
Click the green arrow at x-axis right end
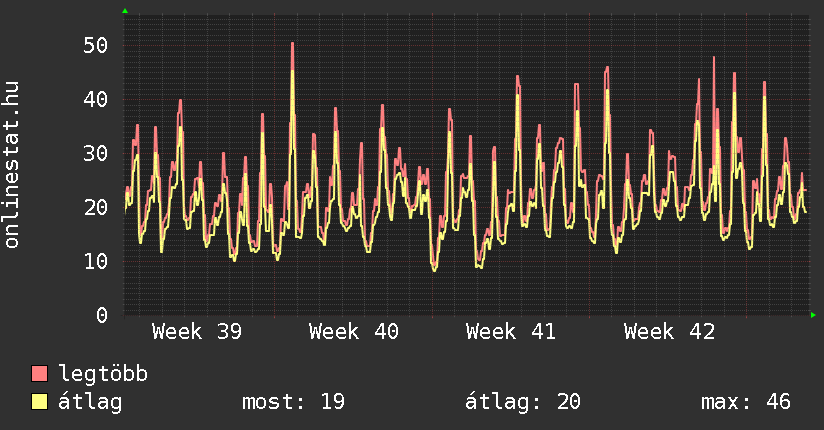pos(814,315)
